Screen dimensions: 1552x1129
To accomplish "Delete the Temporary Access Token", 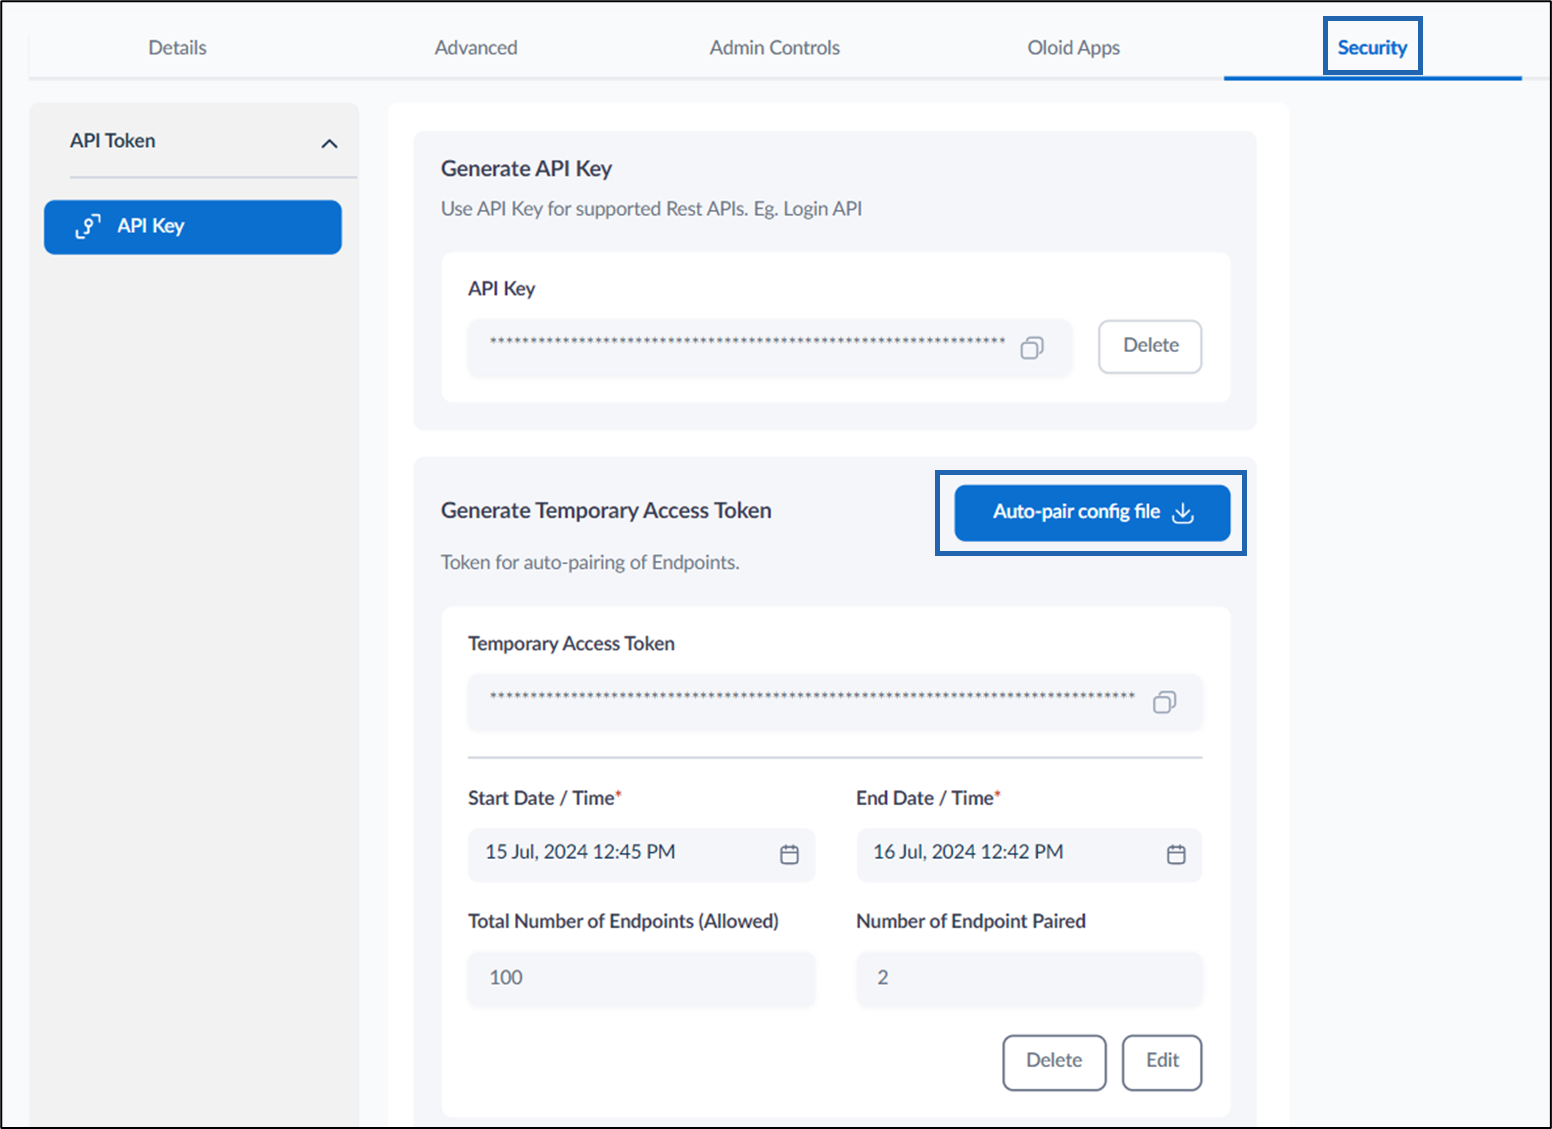I will (1054, 1062).
